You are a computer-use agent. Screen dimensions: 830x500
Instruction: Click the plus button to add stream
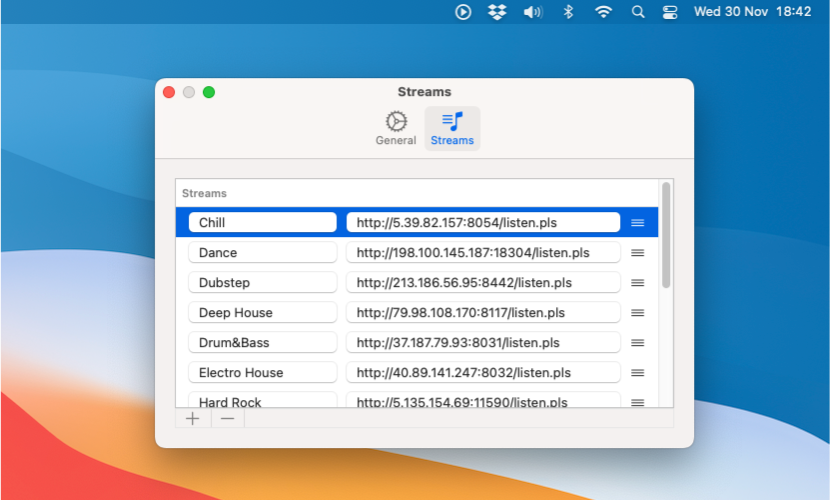click(x=193, y=418)
